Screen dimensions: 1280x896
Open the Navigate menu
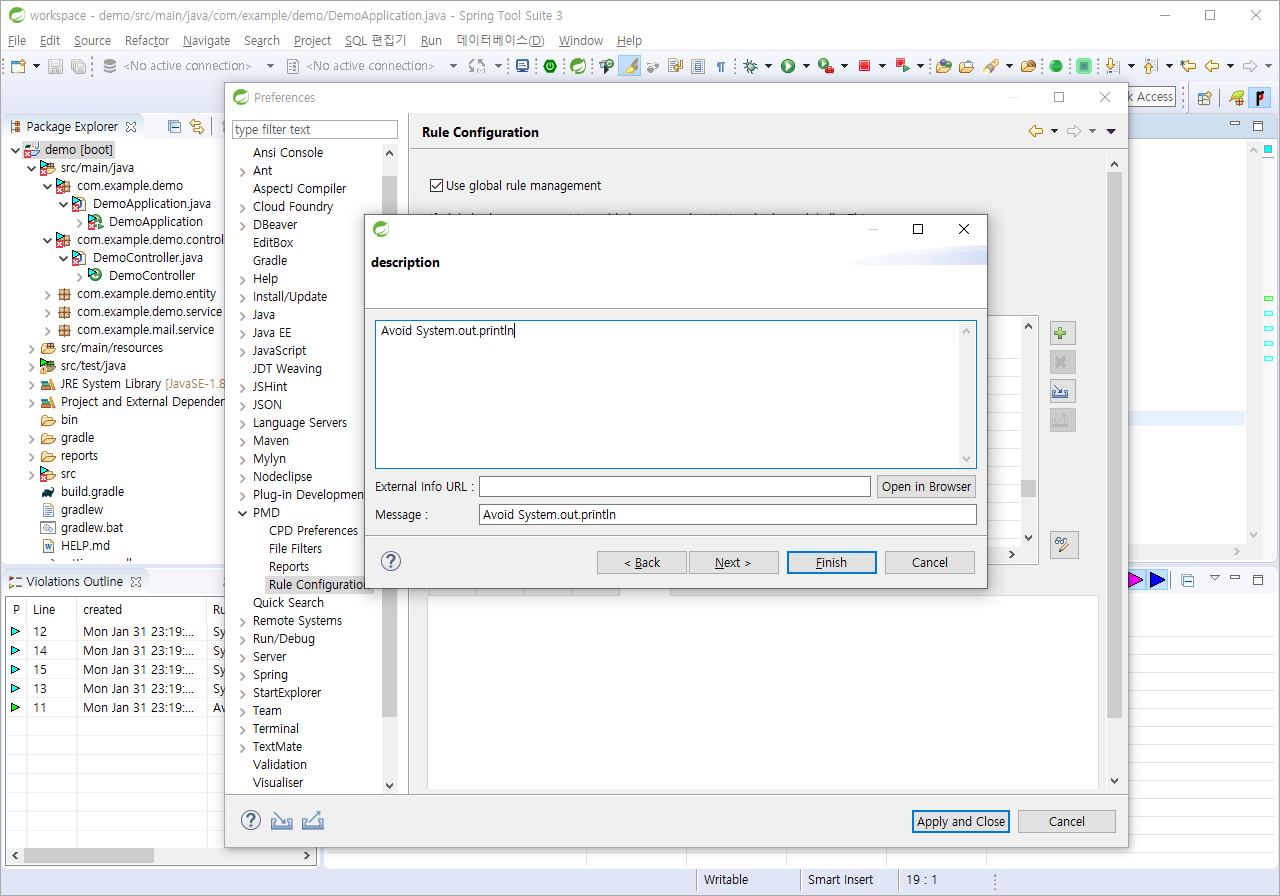(207, 40)
